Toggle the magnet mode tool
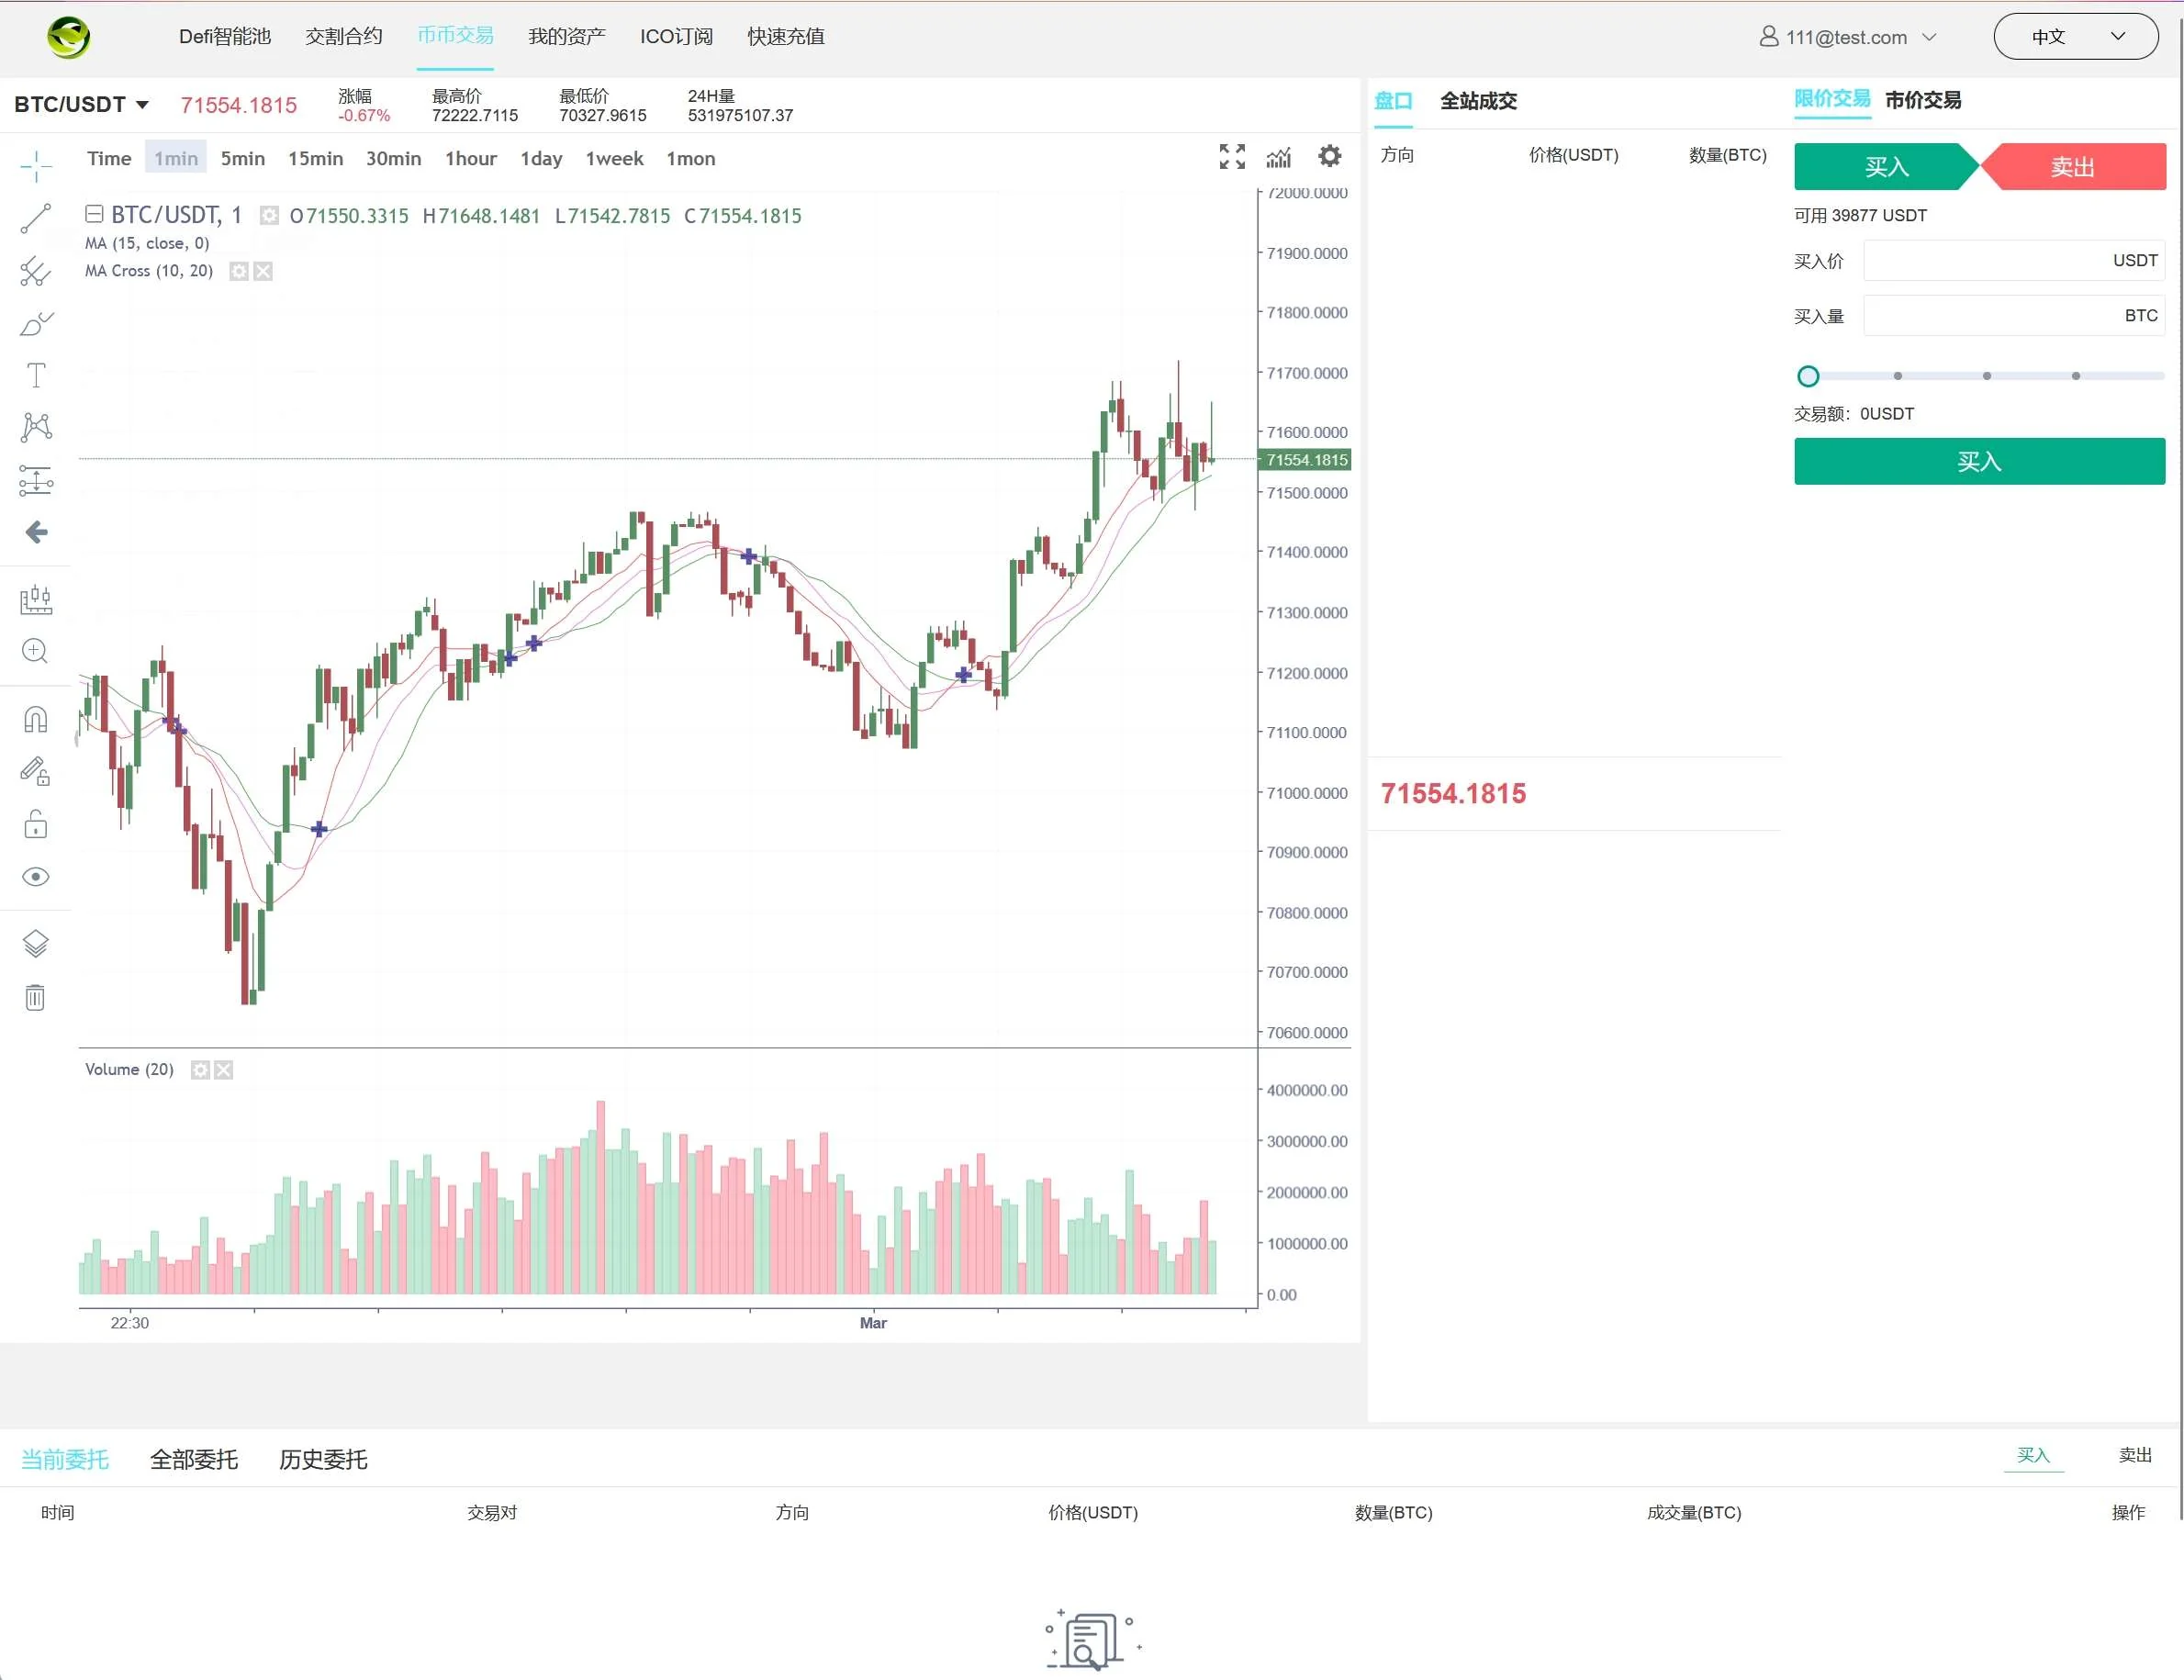The image size is (2184, 1680). point(35,719)
